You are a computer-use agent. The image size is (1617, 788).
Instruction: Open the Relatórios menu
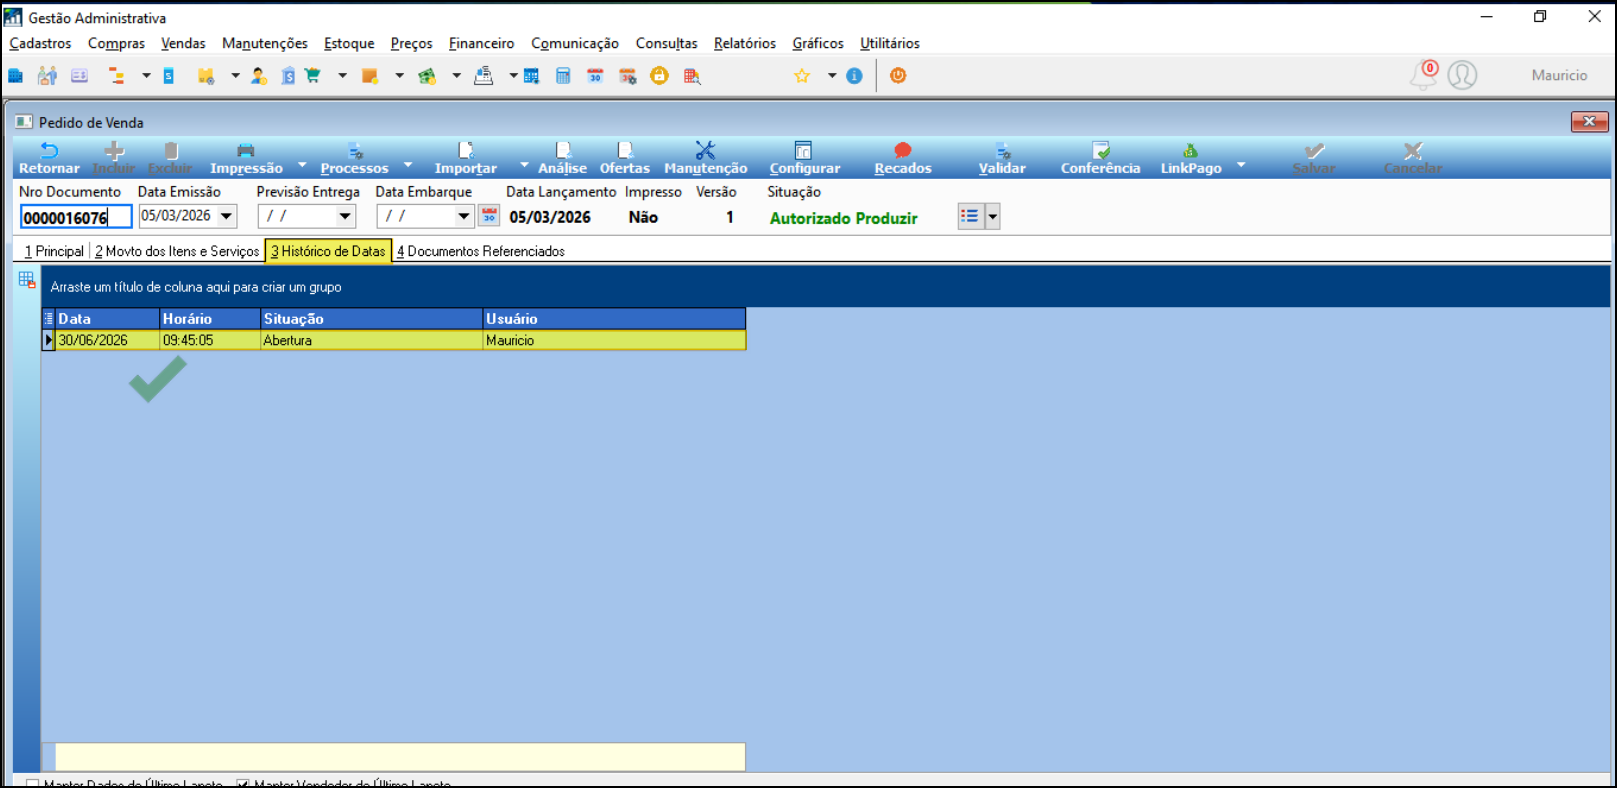(745, 44)
